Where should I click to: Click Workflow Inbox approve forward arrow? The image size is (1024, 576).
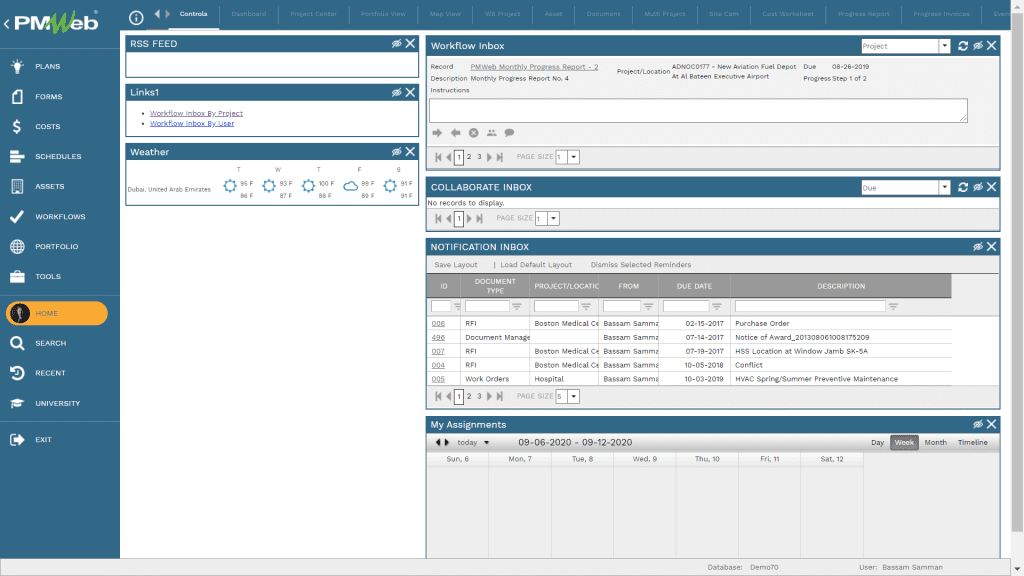click(x=437, y=133)
